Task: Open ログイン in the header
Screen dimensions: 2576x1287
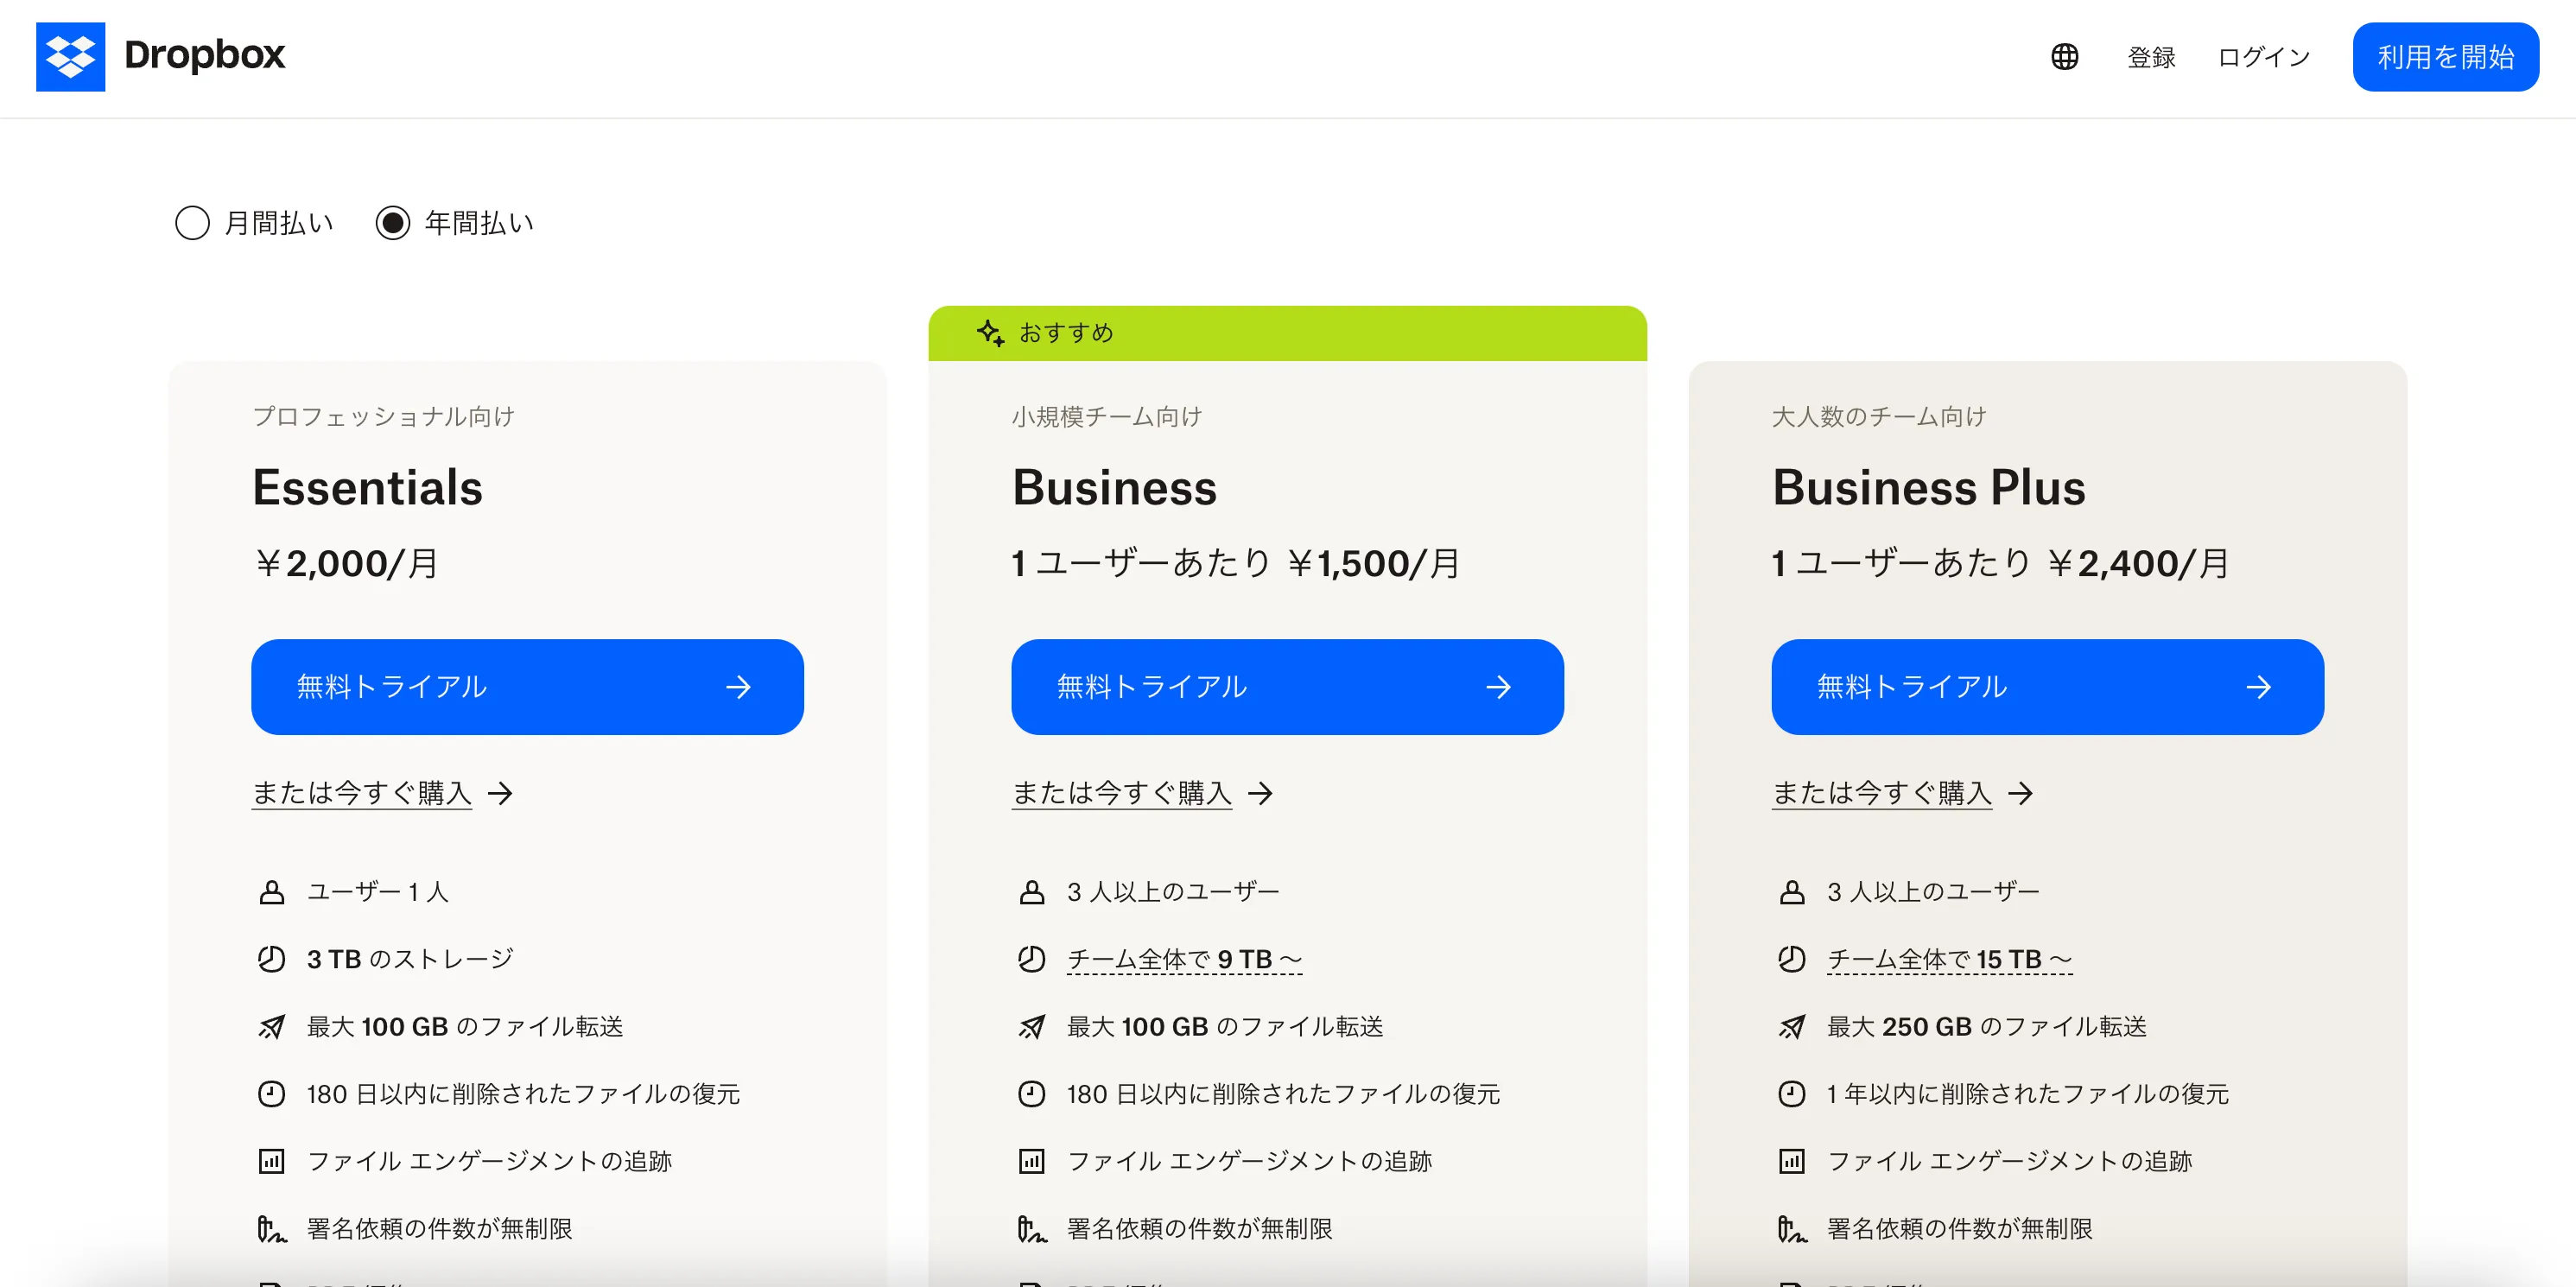Action: point(2264,57)
